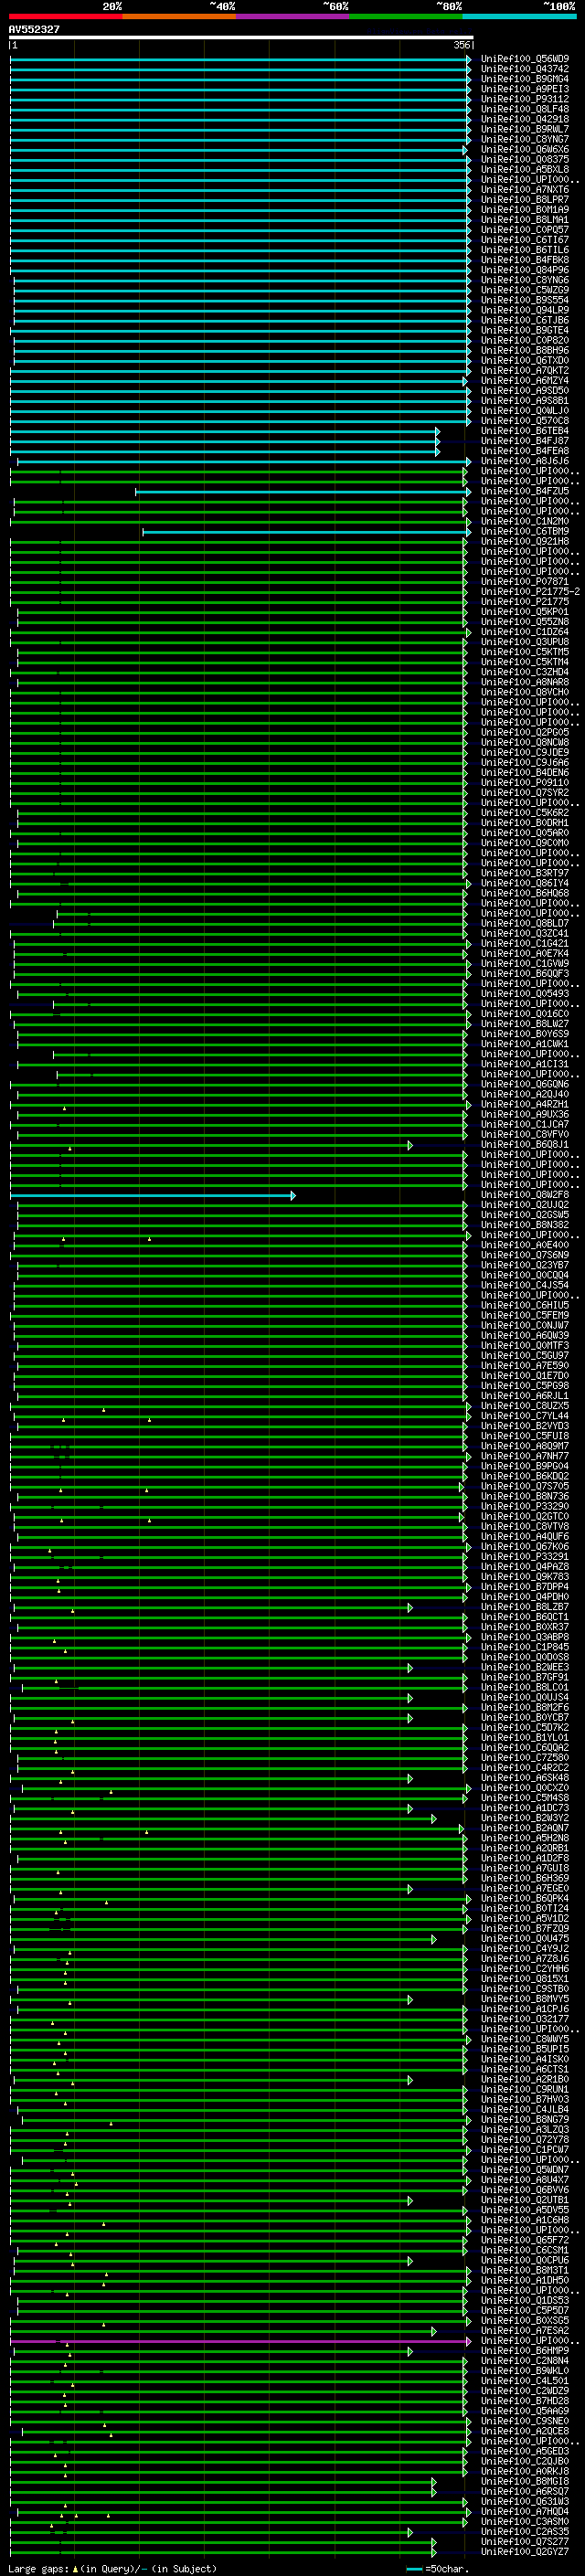This screenshot has height=2576, width=585.
Task: Select label UniRef100_Q7S277
Action: click(524, 2541)
